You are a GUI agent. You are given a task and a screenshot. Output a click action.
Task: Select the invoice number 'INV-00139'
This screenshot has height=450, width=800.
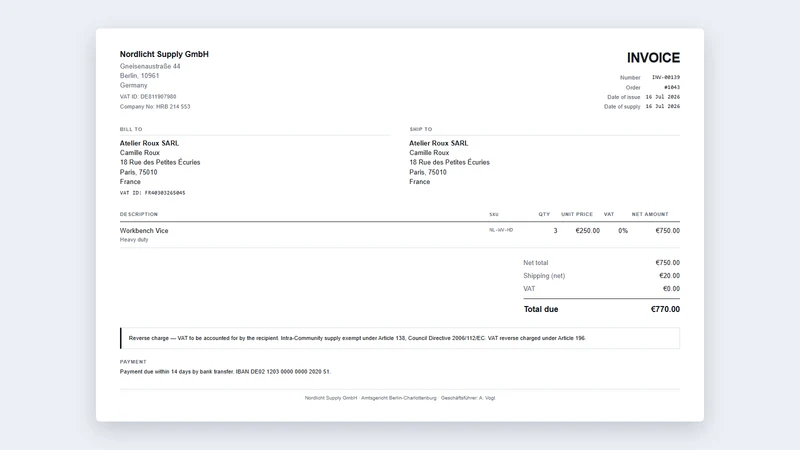point(666,78)
